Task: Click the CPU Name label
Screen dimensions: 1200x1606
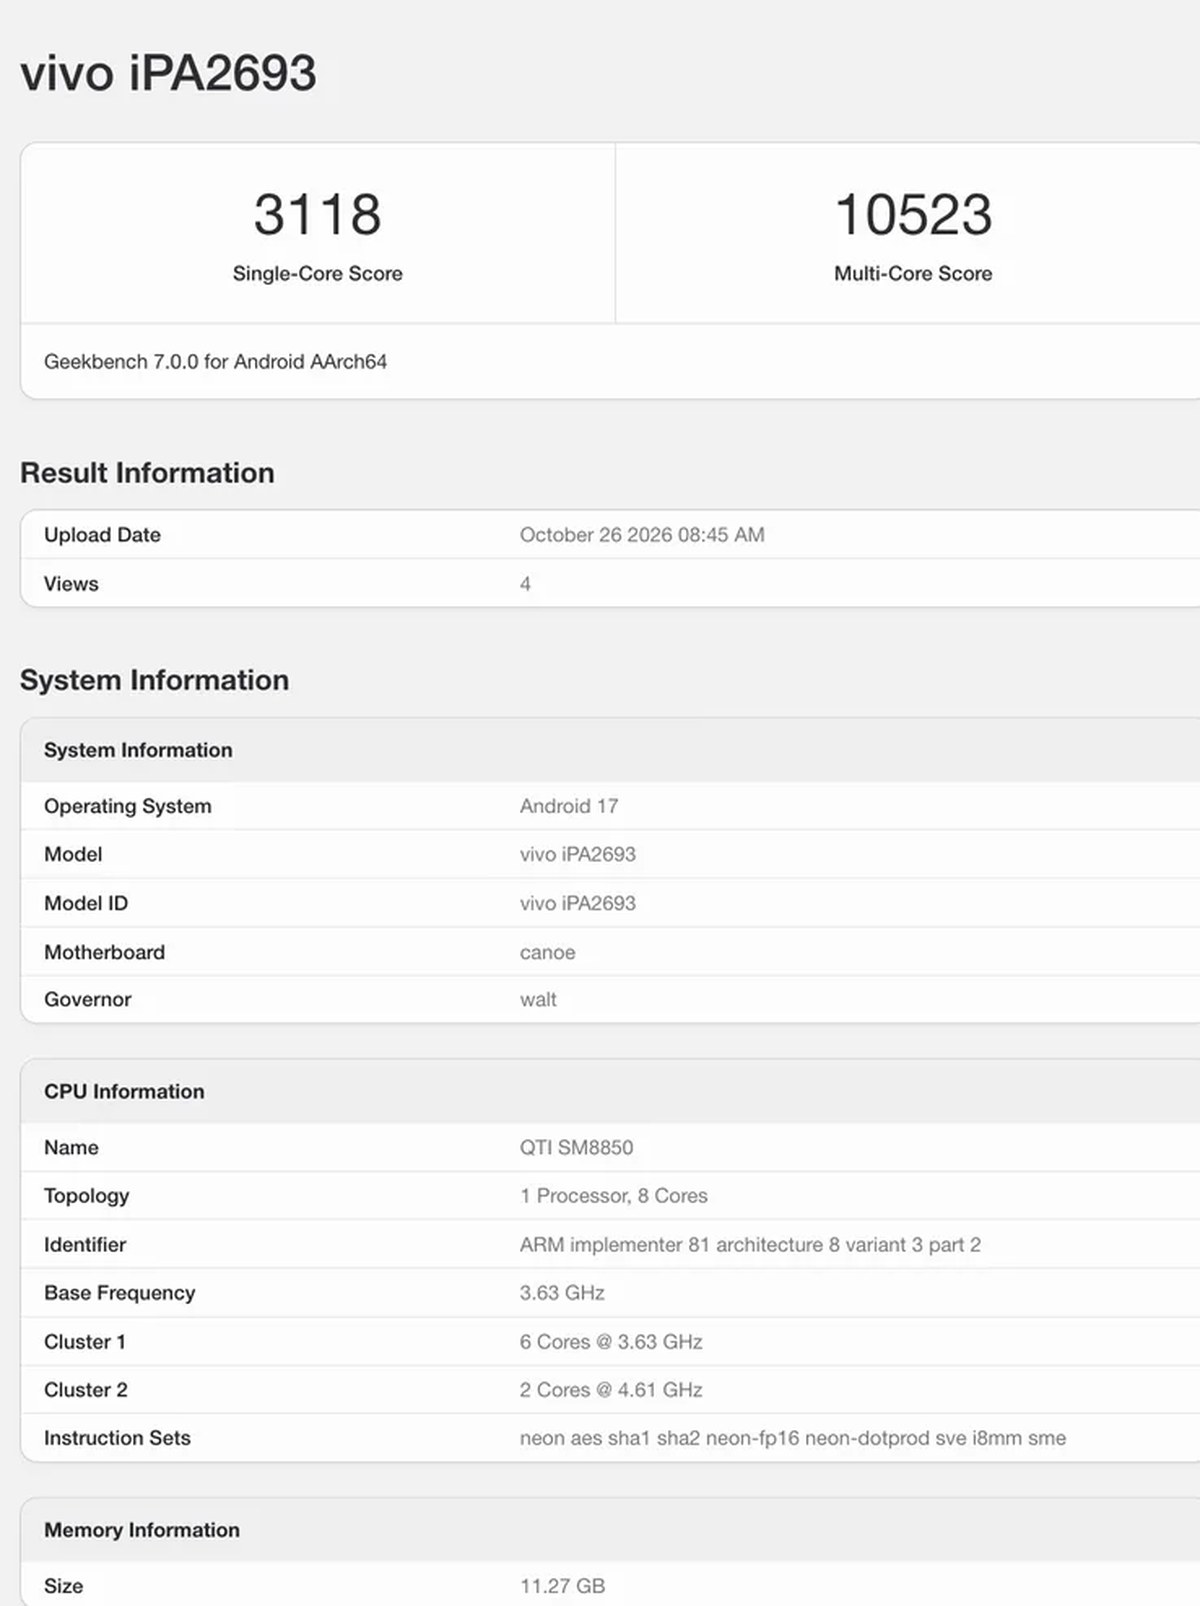Action: tap(71, 1147)
